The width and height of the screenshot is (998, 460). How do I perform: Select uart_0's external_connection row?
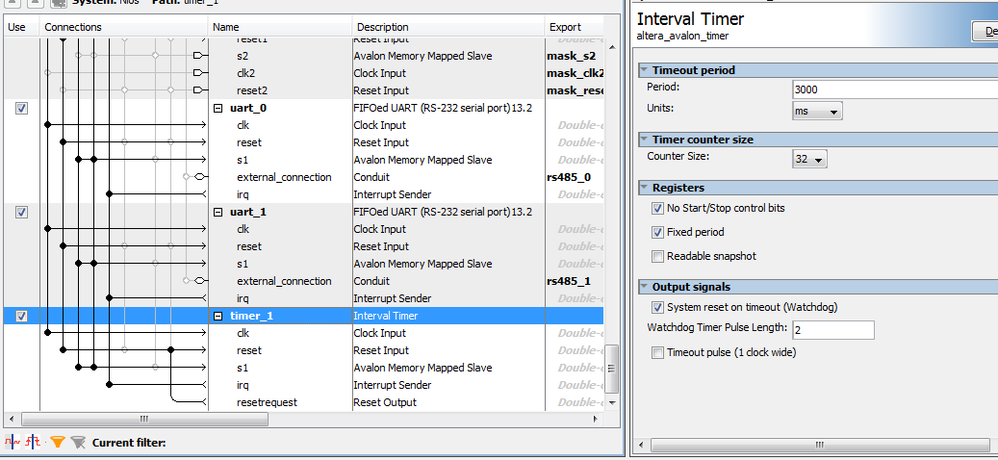coord(304,177)
